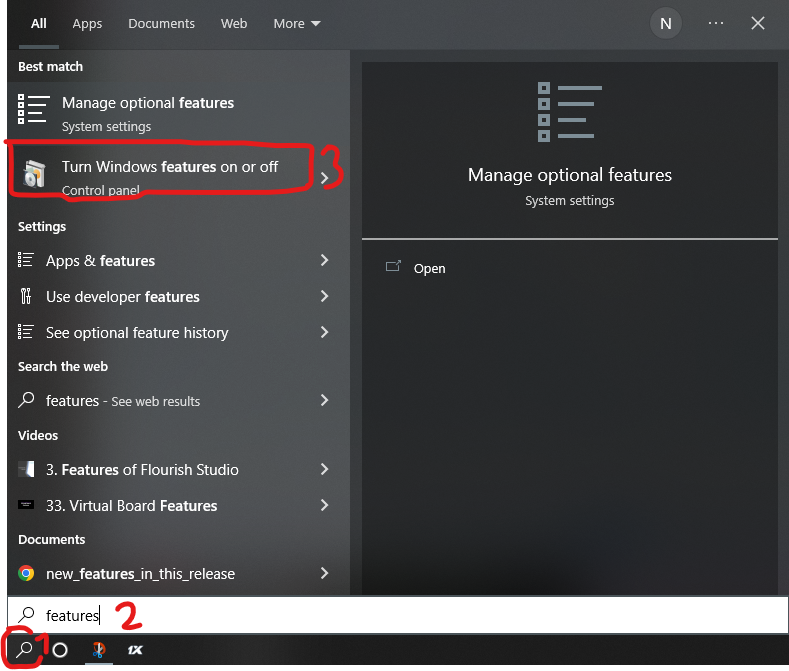
Task: Expand Apps & features result arrow
Action: click(325, 260)
